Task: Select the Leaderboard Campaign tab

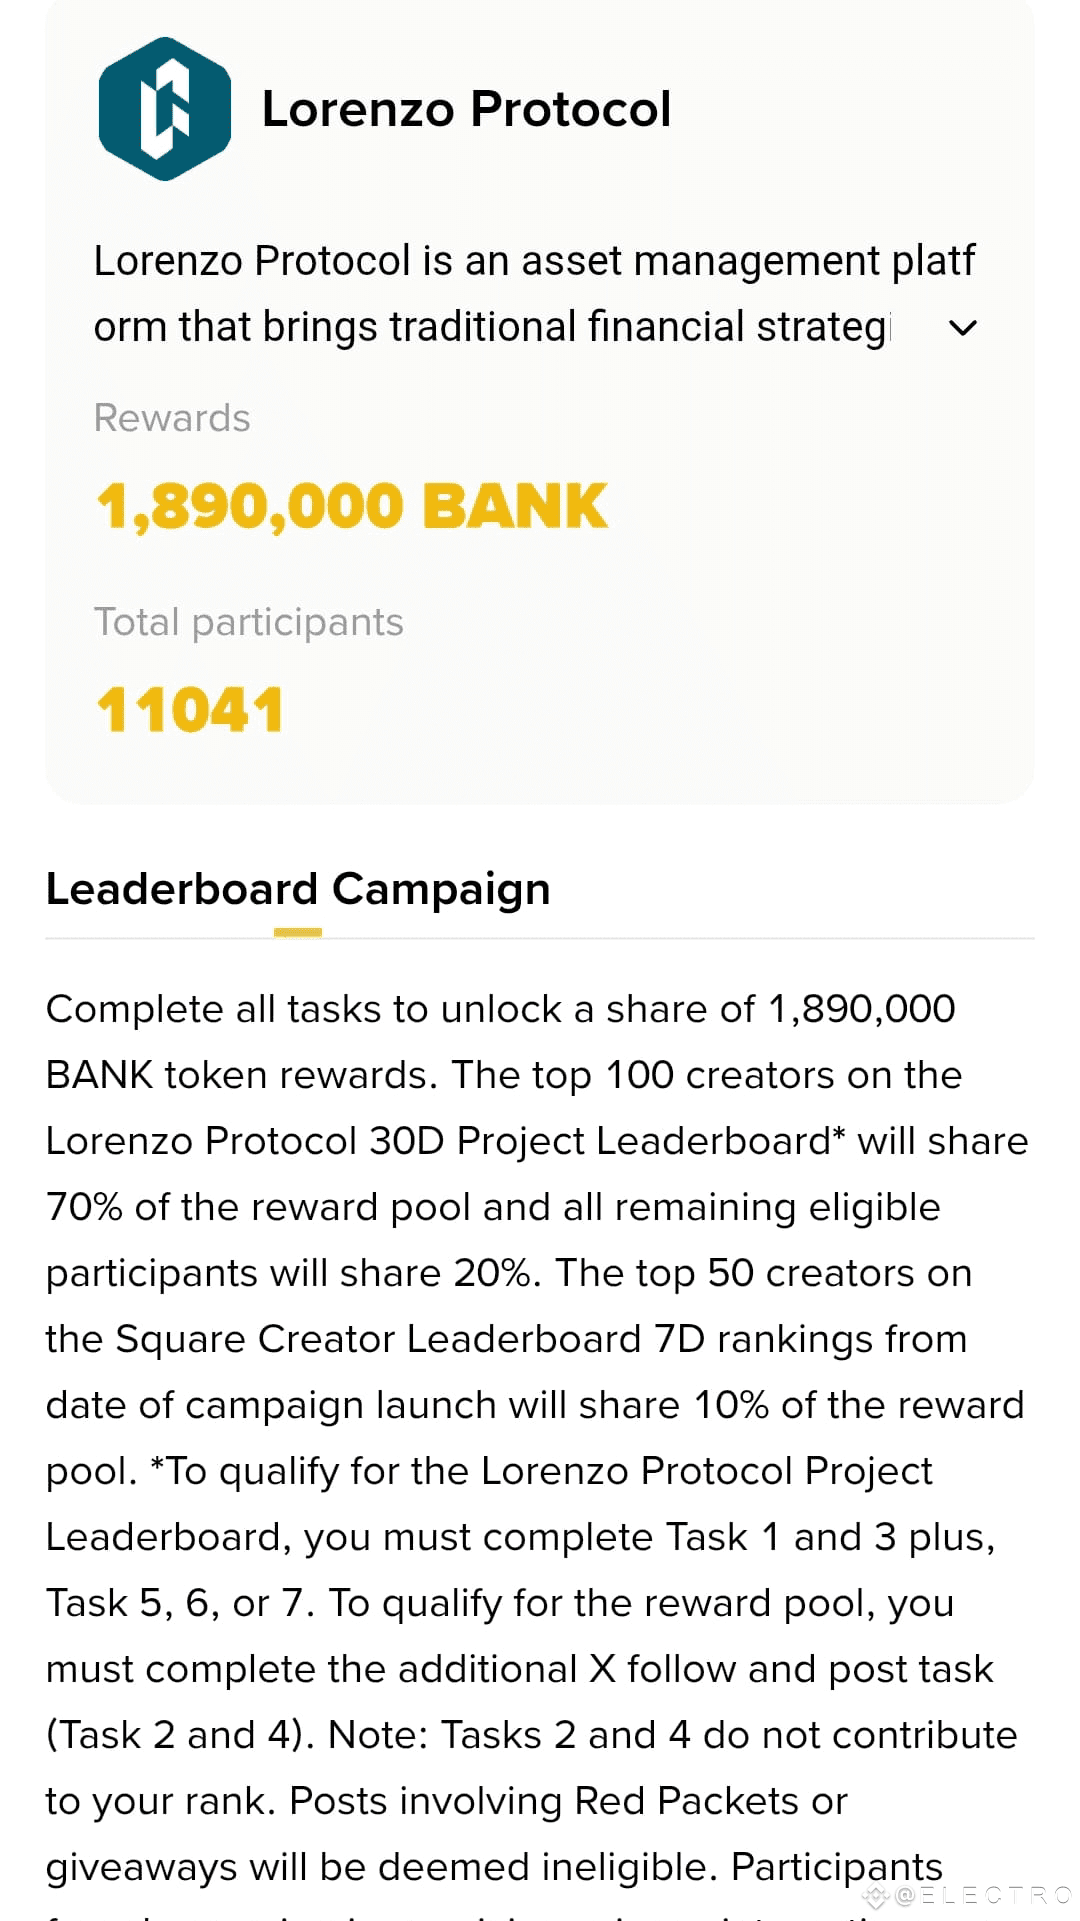Action: coord(298,889)
